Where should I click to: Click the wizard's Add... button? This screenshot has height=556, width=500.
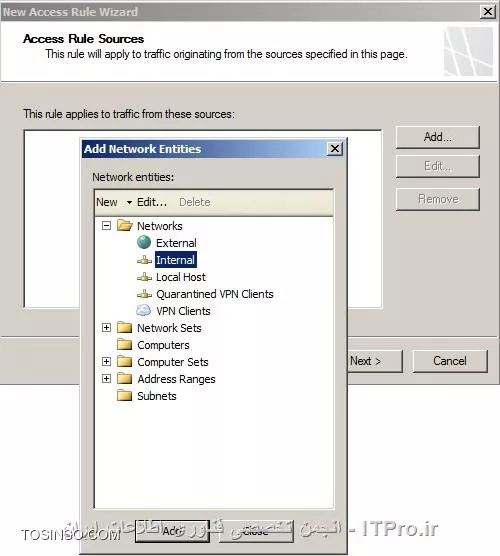pyautogui.click(x=438, y=137)
